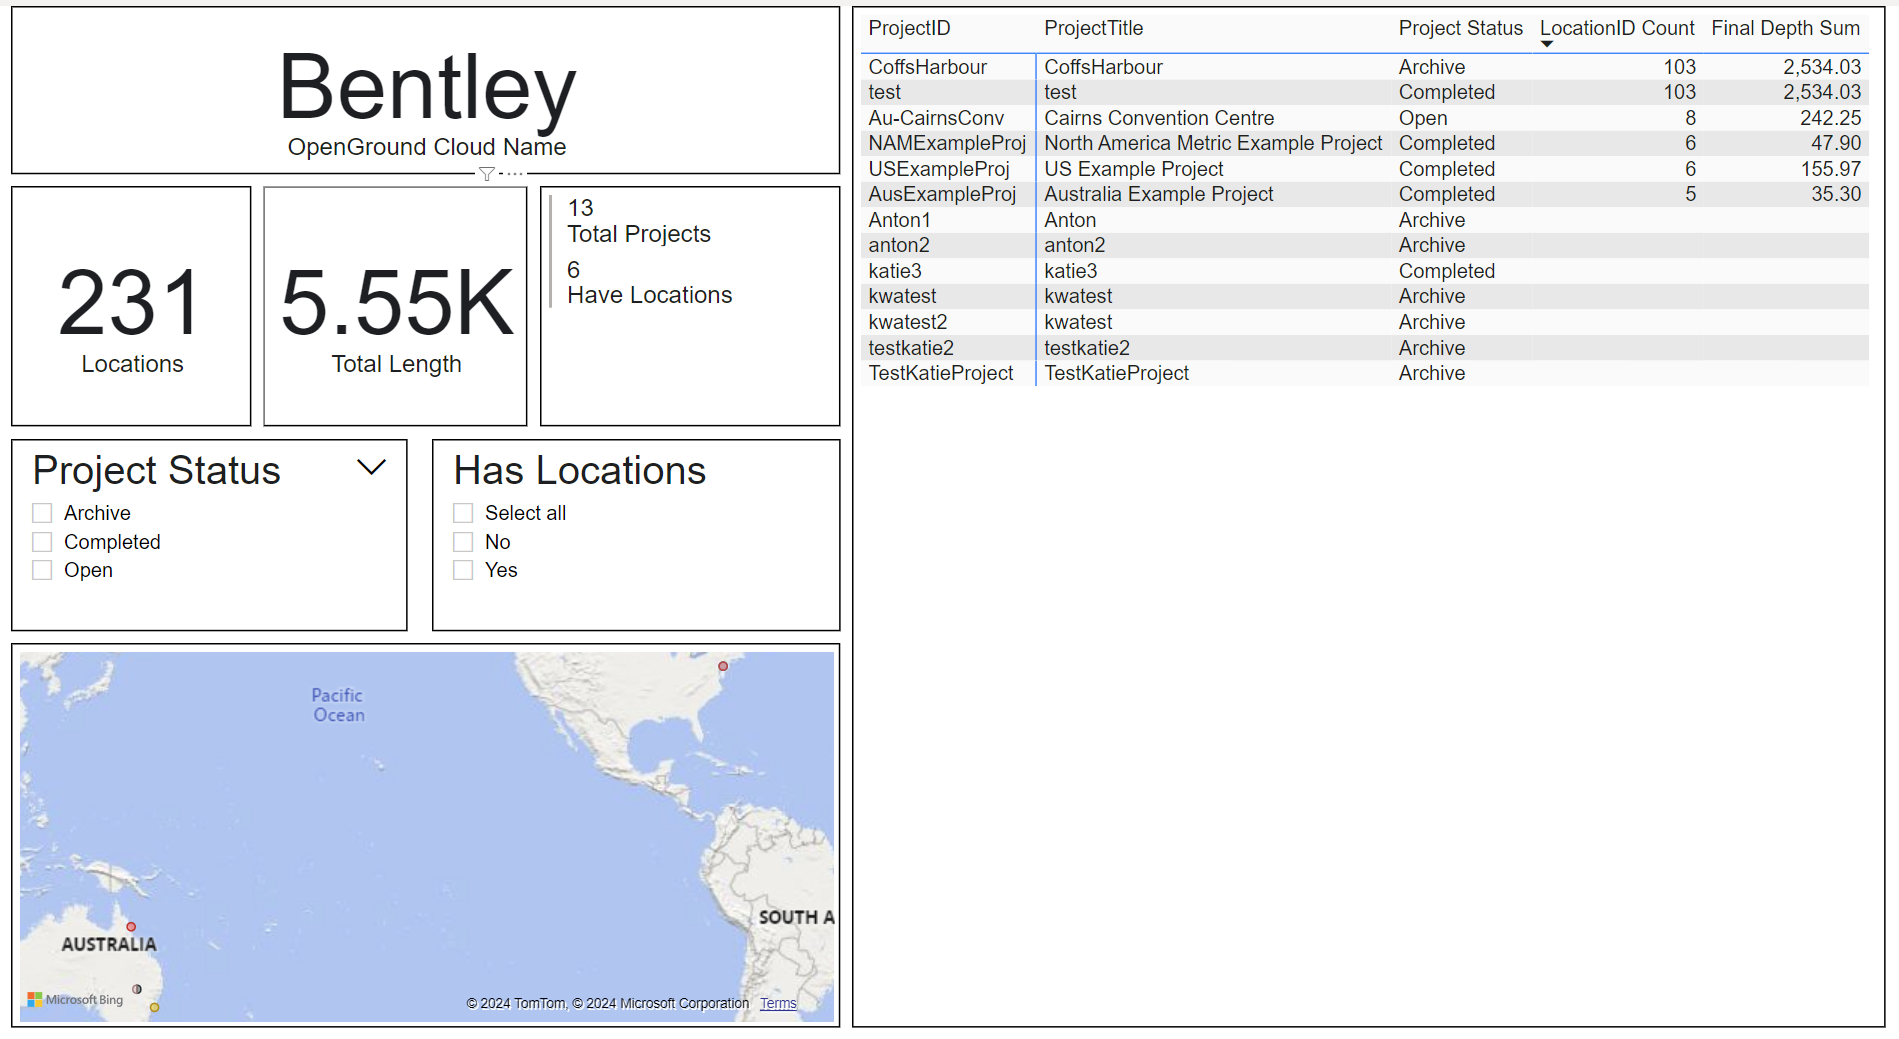Select the red map marker in northeast Australia

[131, 927]
